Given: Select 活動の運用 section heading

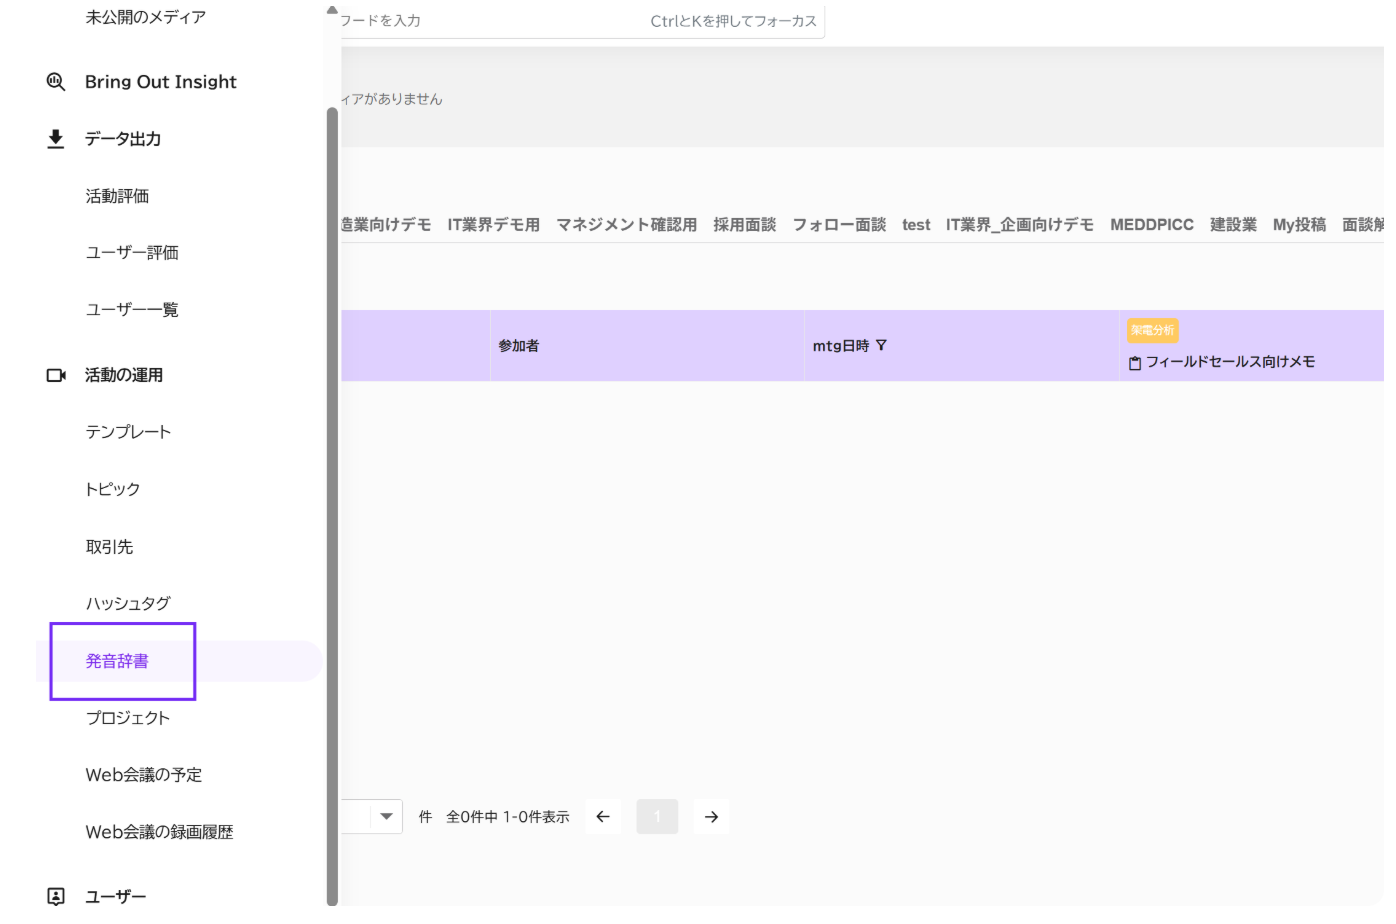Looking at the screenshot, I should pos(124,375).
